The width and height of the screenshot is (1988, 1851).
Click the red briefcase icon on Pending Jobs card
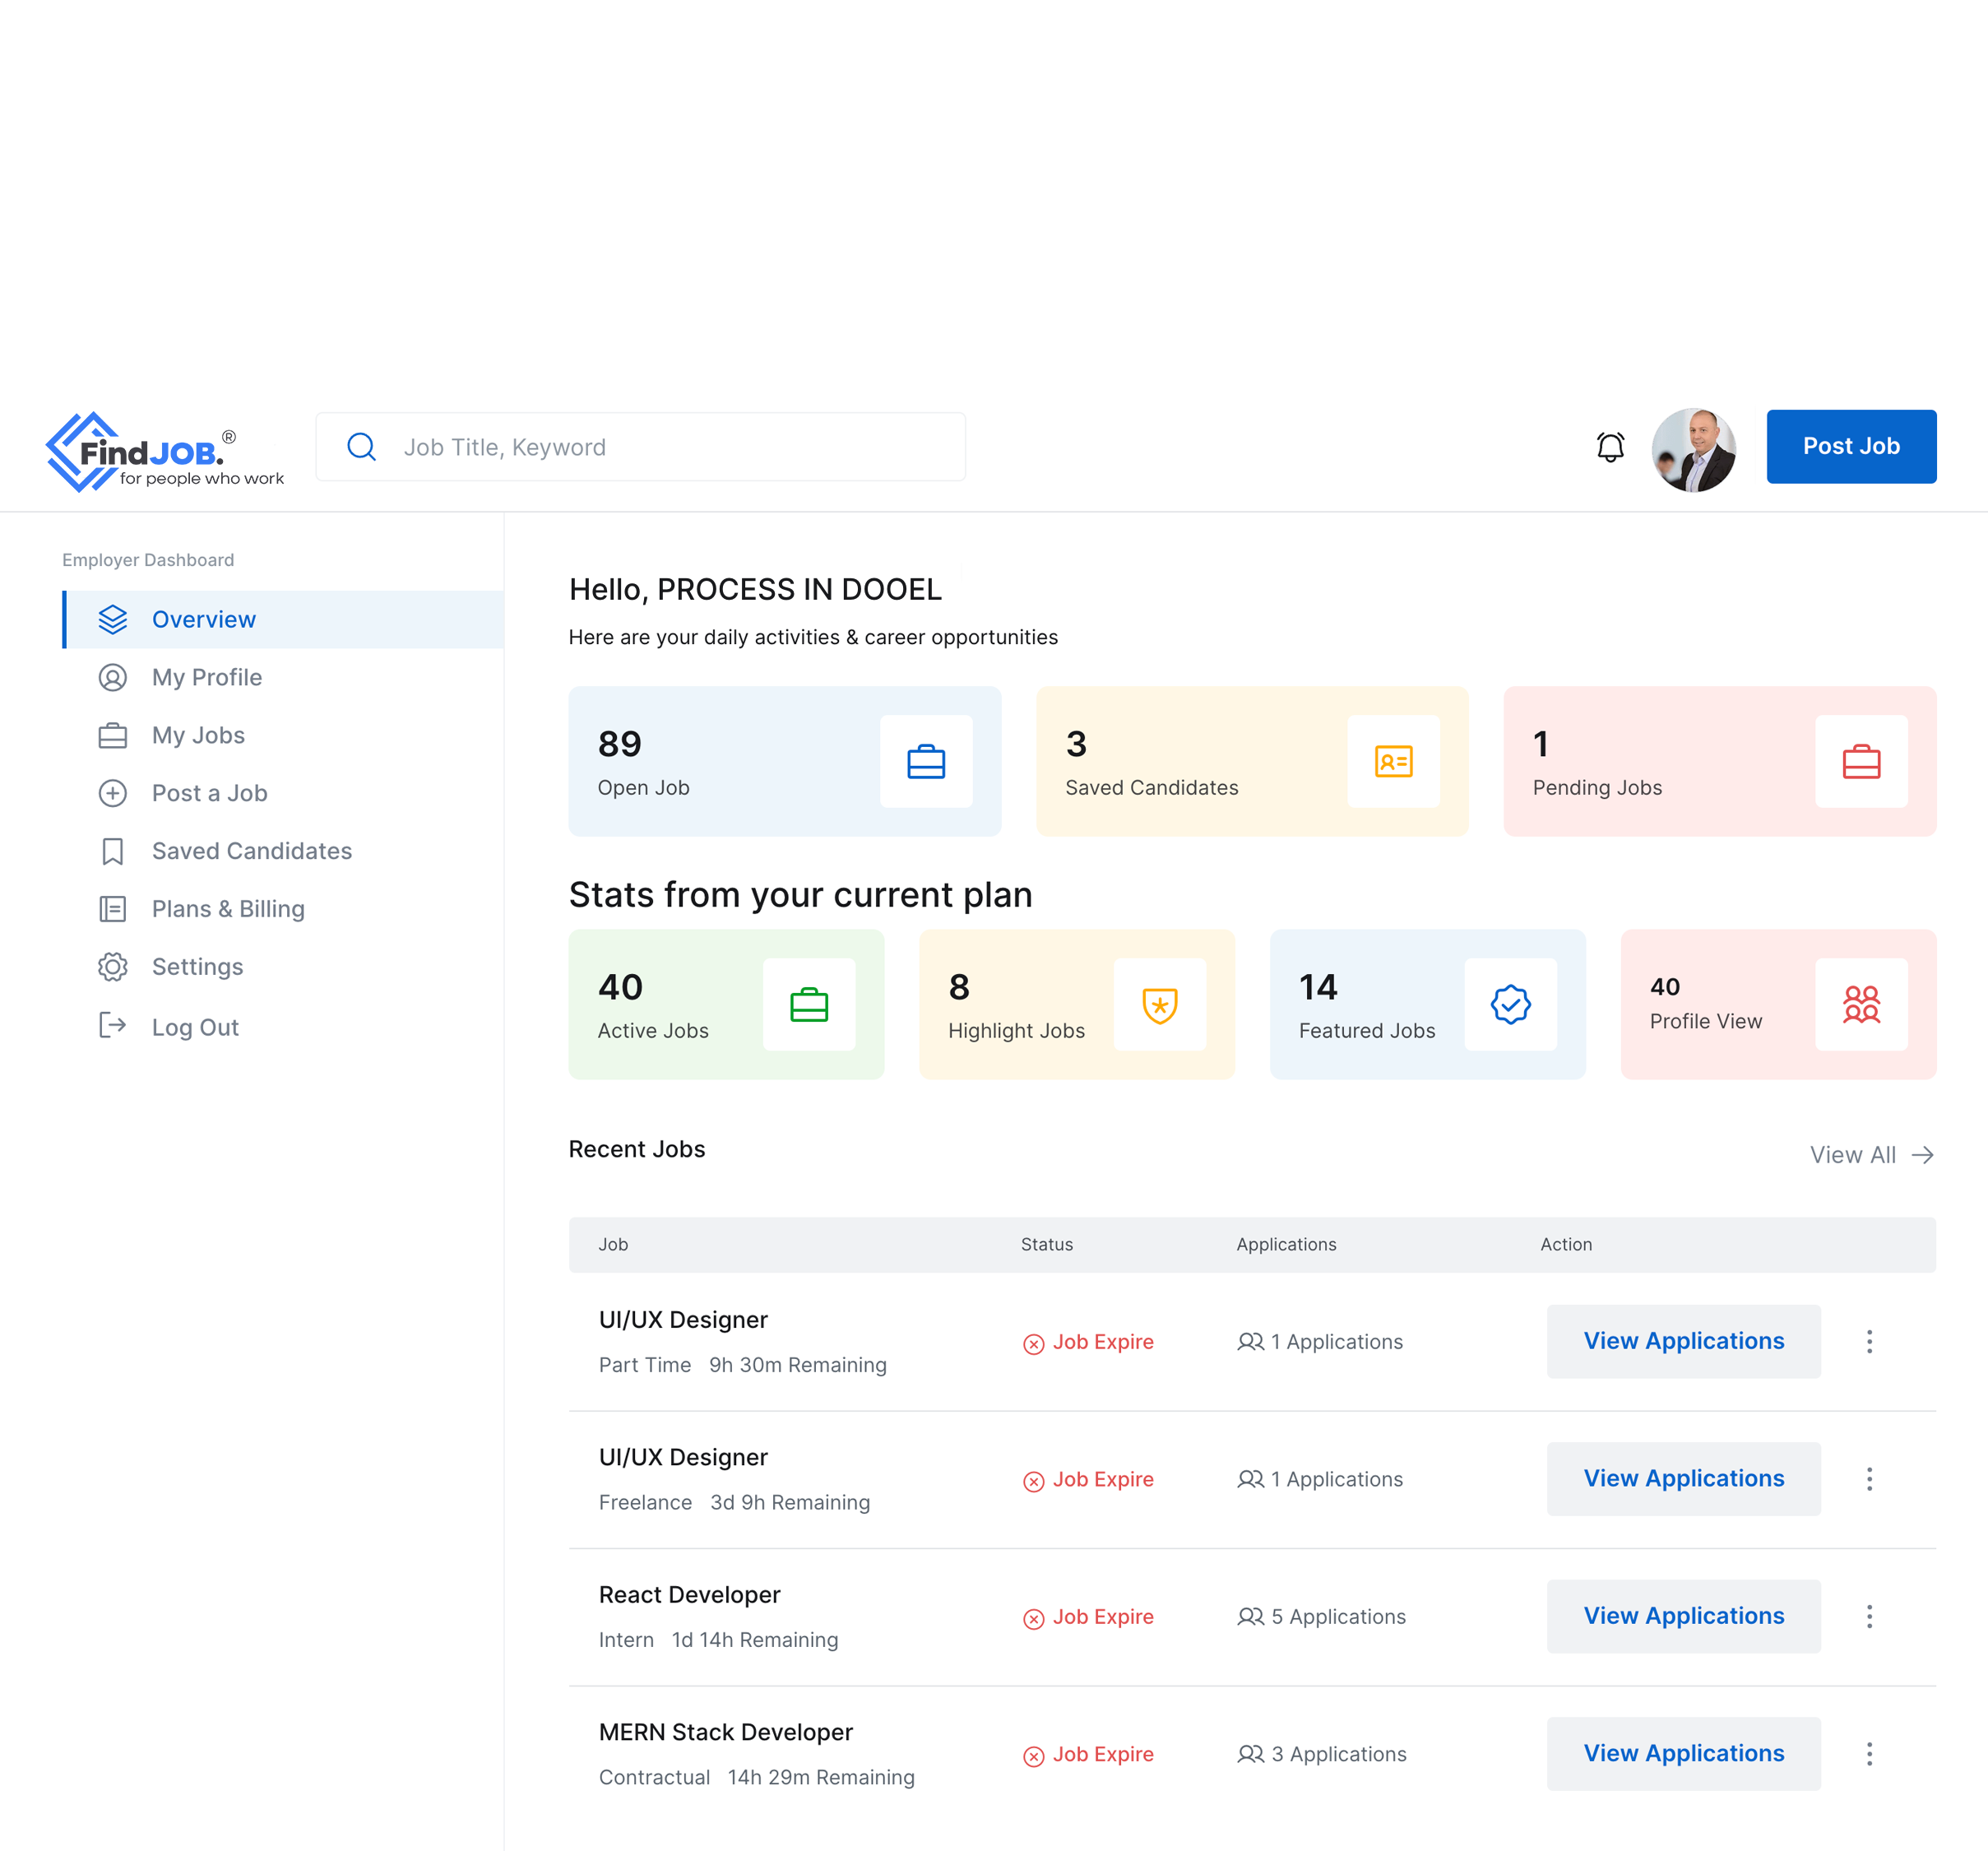pos(1861,761)
